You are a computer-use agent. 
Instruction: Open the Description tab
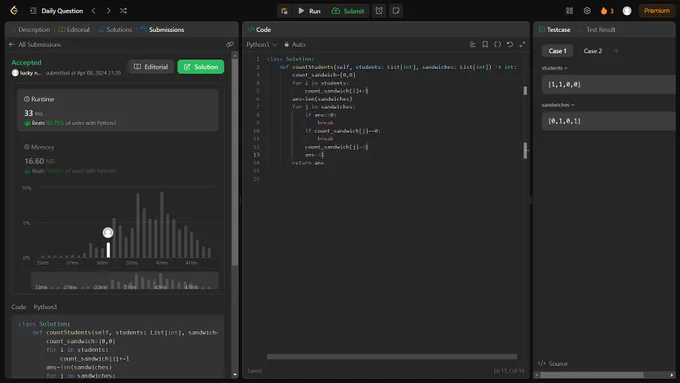30,29
